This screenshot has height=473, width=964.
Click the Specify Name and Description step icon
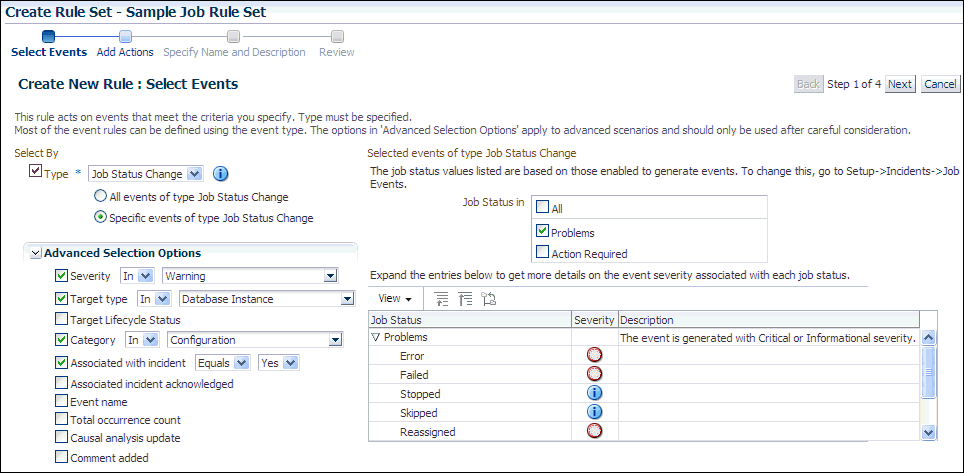234,37
